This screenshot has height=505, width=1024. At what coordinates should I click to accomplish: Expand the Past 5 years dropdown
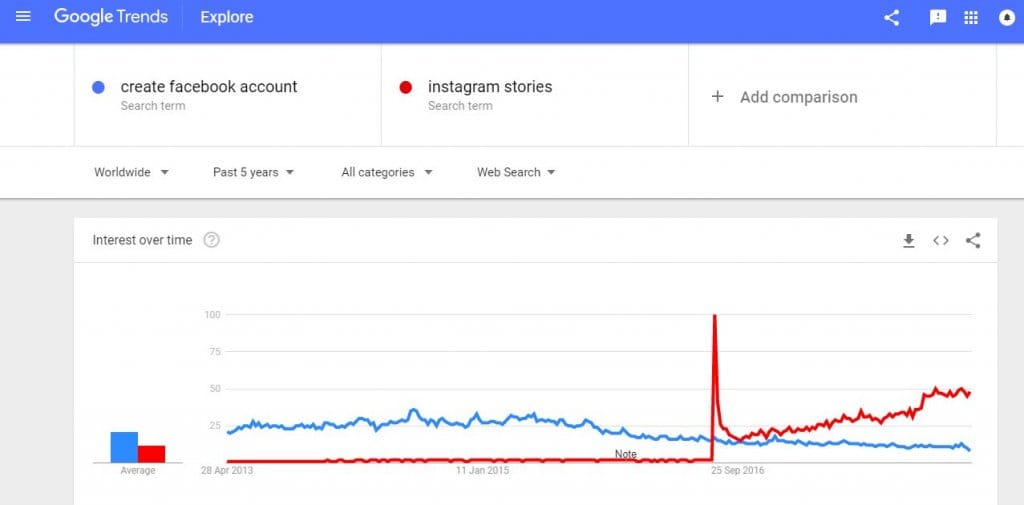pos(253,172)
